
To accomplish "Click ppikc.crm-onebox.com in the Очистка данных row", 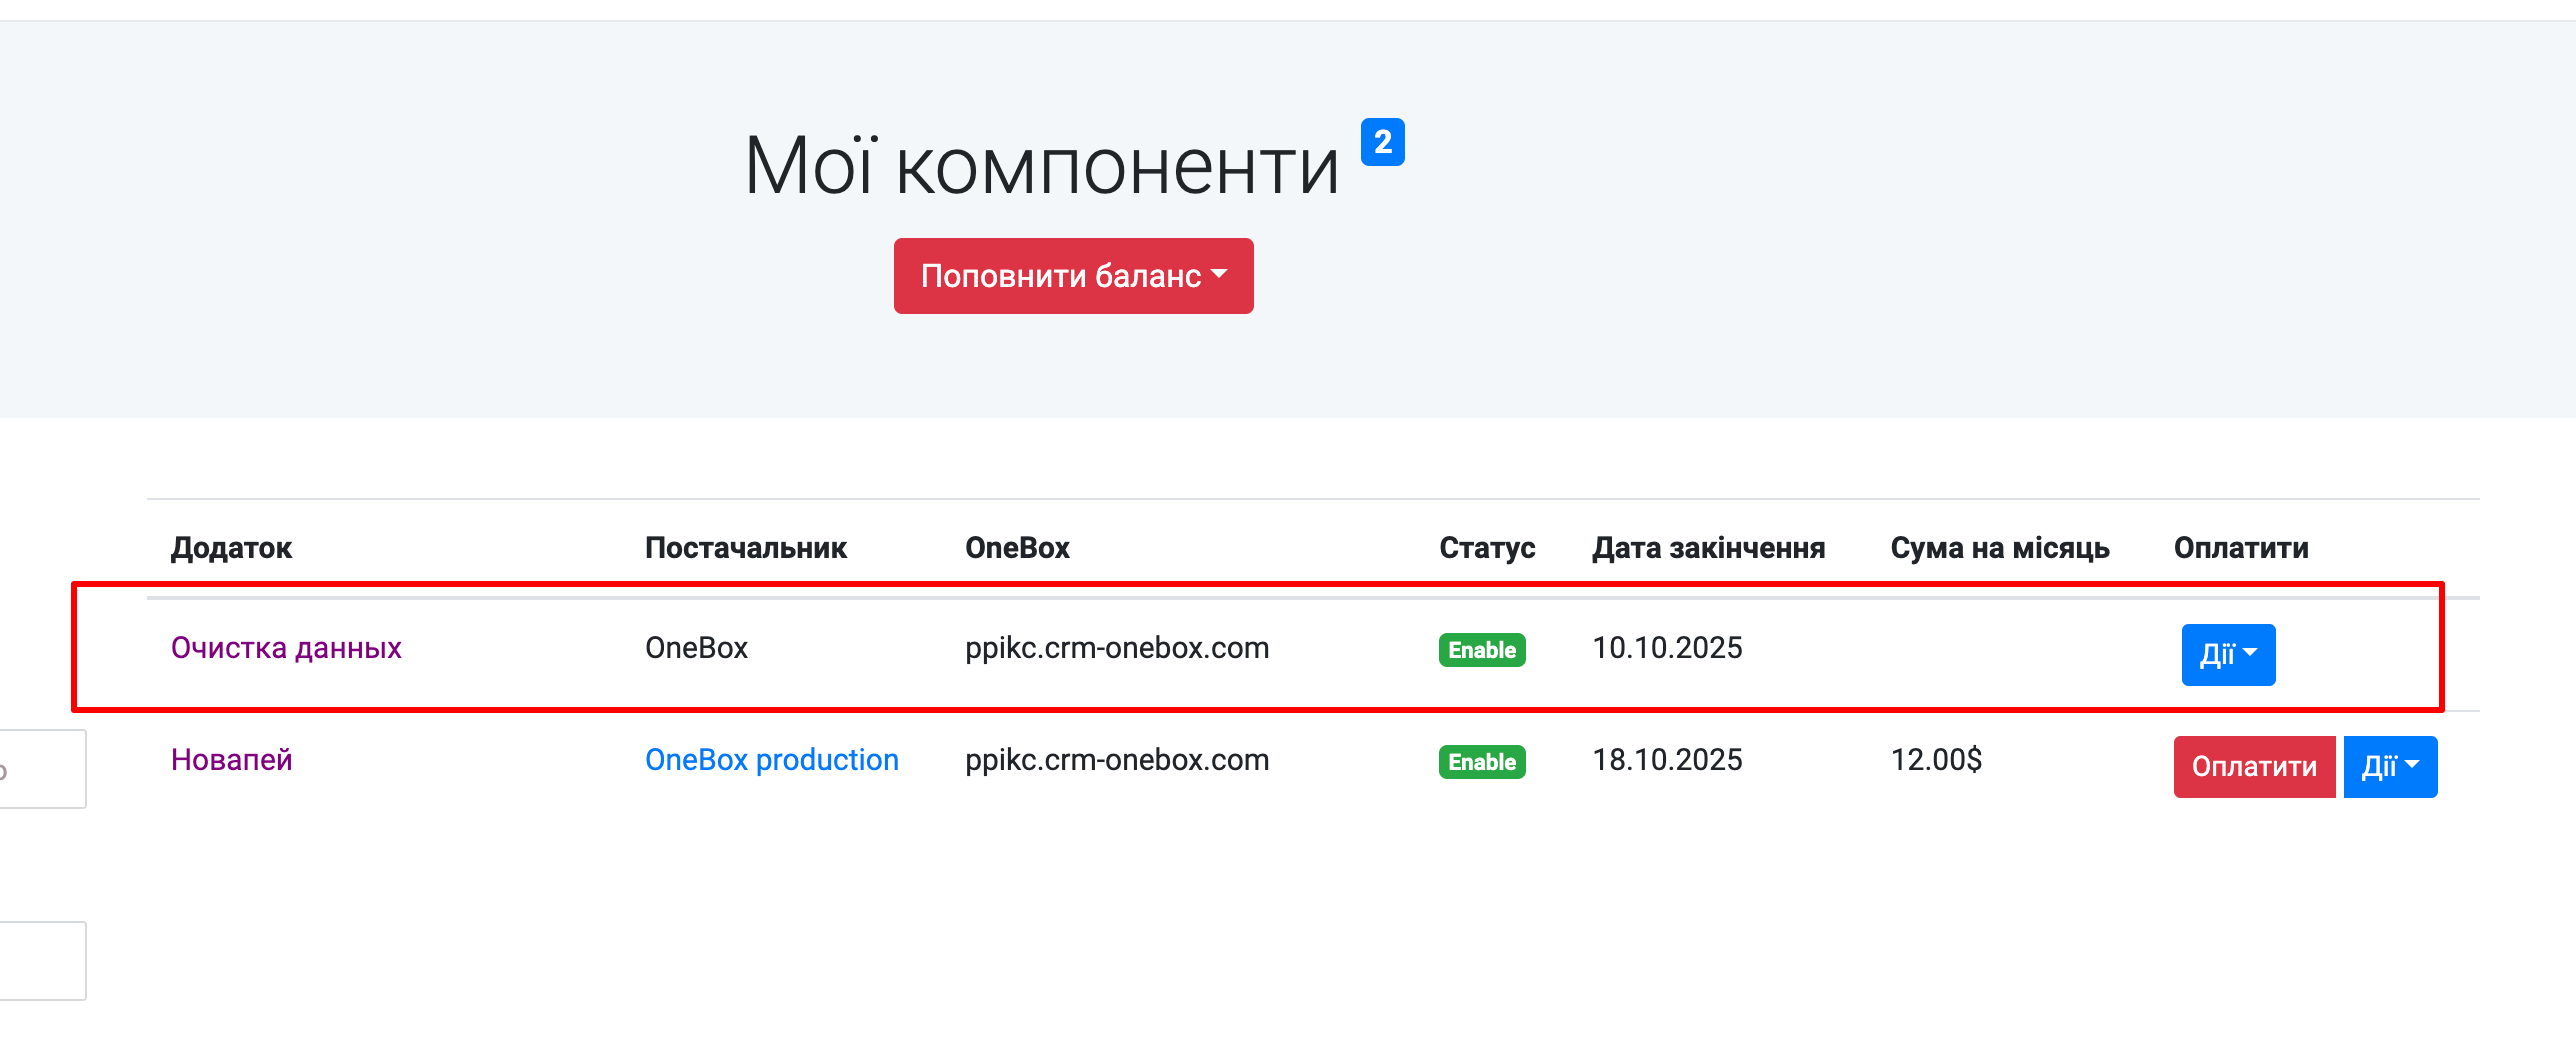I will [x=1117, y=648].
